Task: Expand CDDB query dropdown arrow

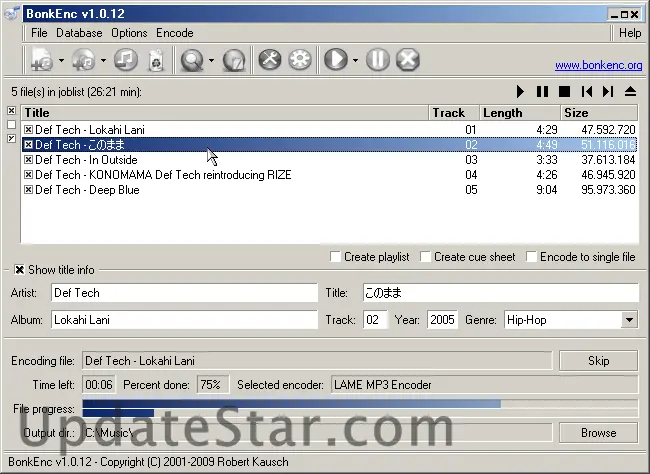Action: (x=211, y=61)
